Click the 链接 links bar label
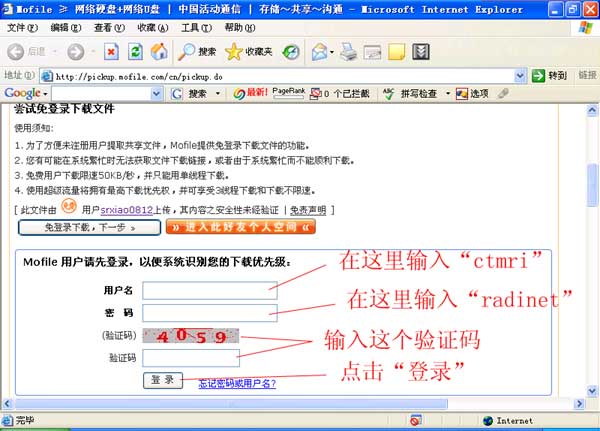Viewport: 600px width, 431px height. point(587,75)
